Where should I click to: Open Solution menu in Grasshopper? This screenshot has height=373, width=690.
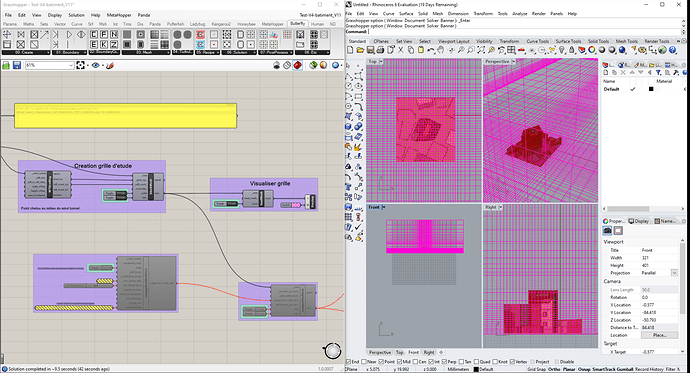[76, 15]
